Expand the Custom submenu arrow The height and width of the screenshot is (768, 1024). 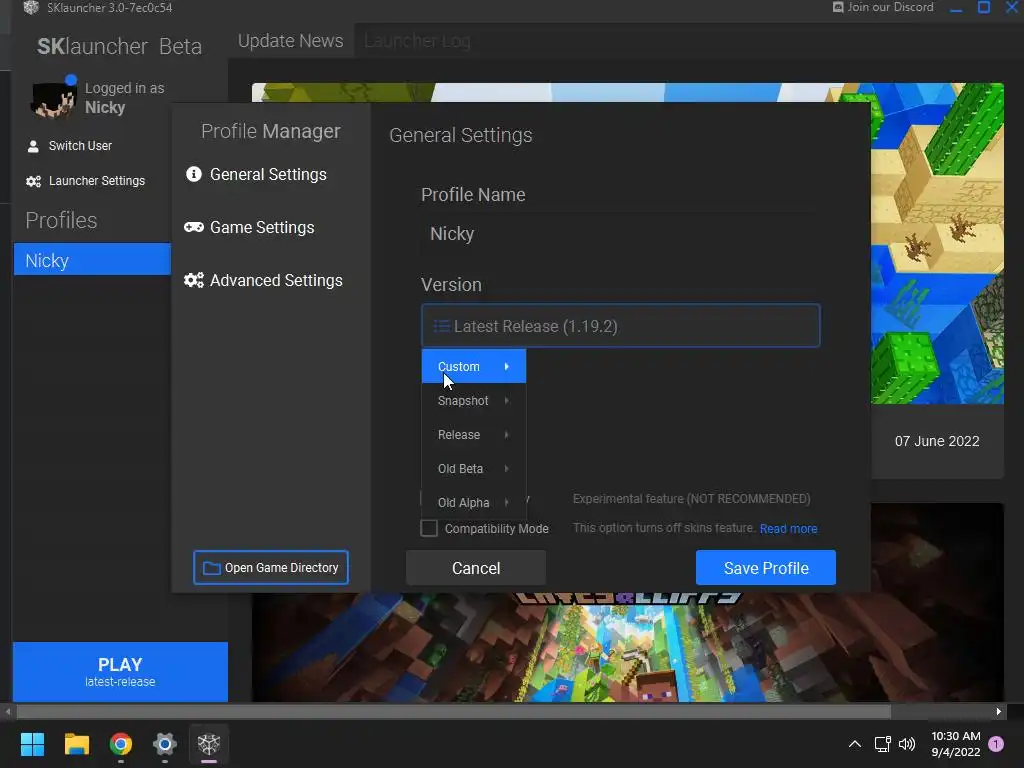pyautogui.click(x=507, y=366)
